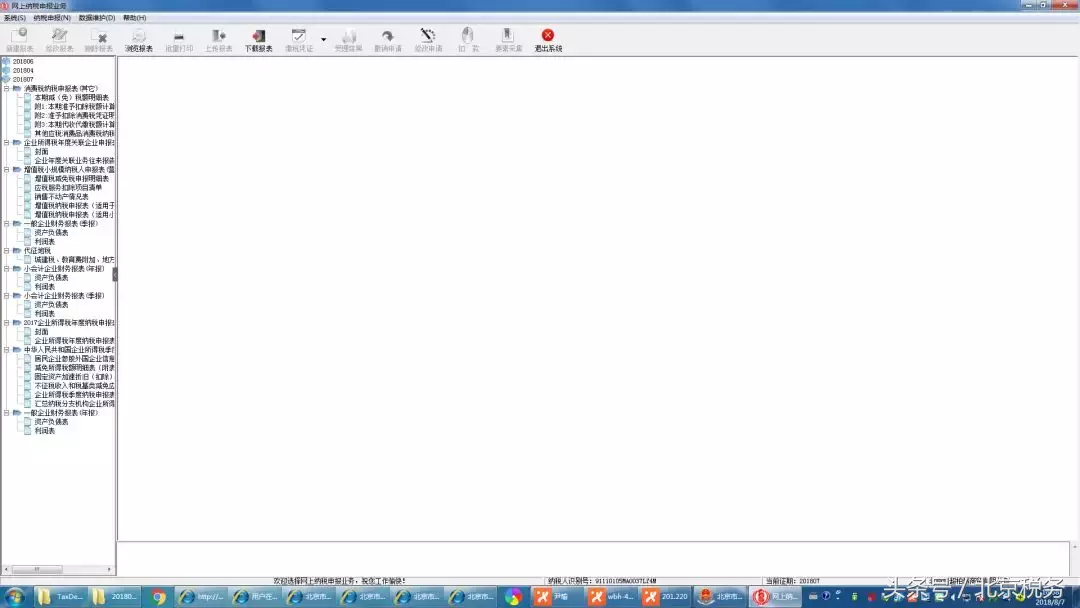Open 企业所得税年度纳税申报表 item
This screenshot has width=1080, height=608.
74,340
